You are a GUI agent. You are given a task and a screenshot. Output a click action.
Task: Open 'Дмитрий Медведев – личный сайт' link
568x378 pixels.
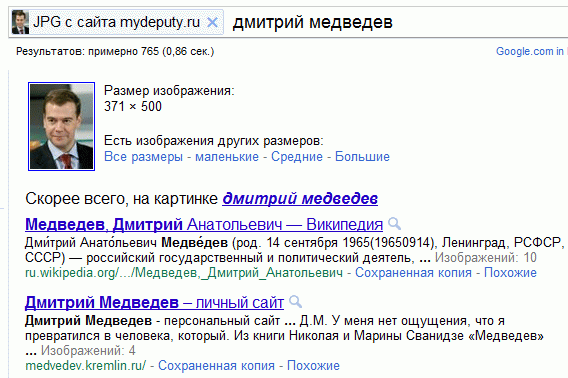click(x=154, y=303)
